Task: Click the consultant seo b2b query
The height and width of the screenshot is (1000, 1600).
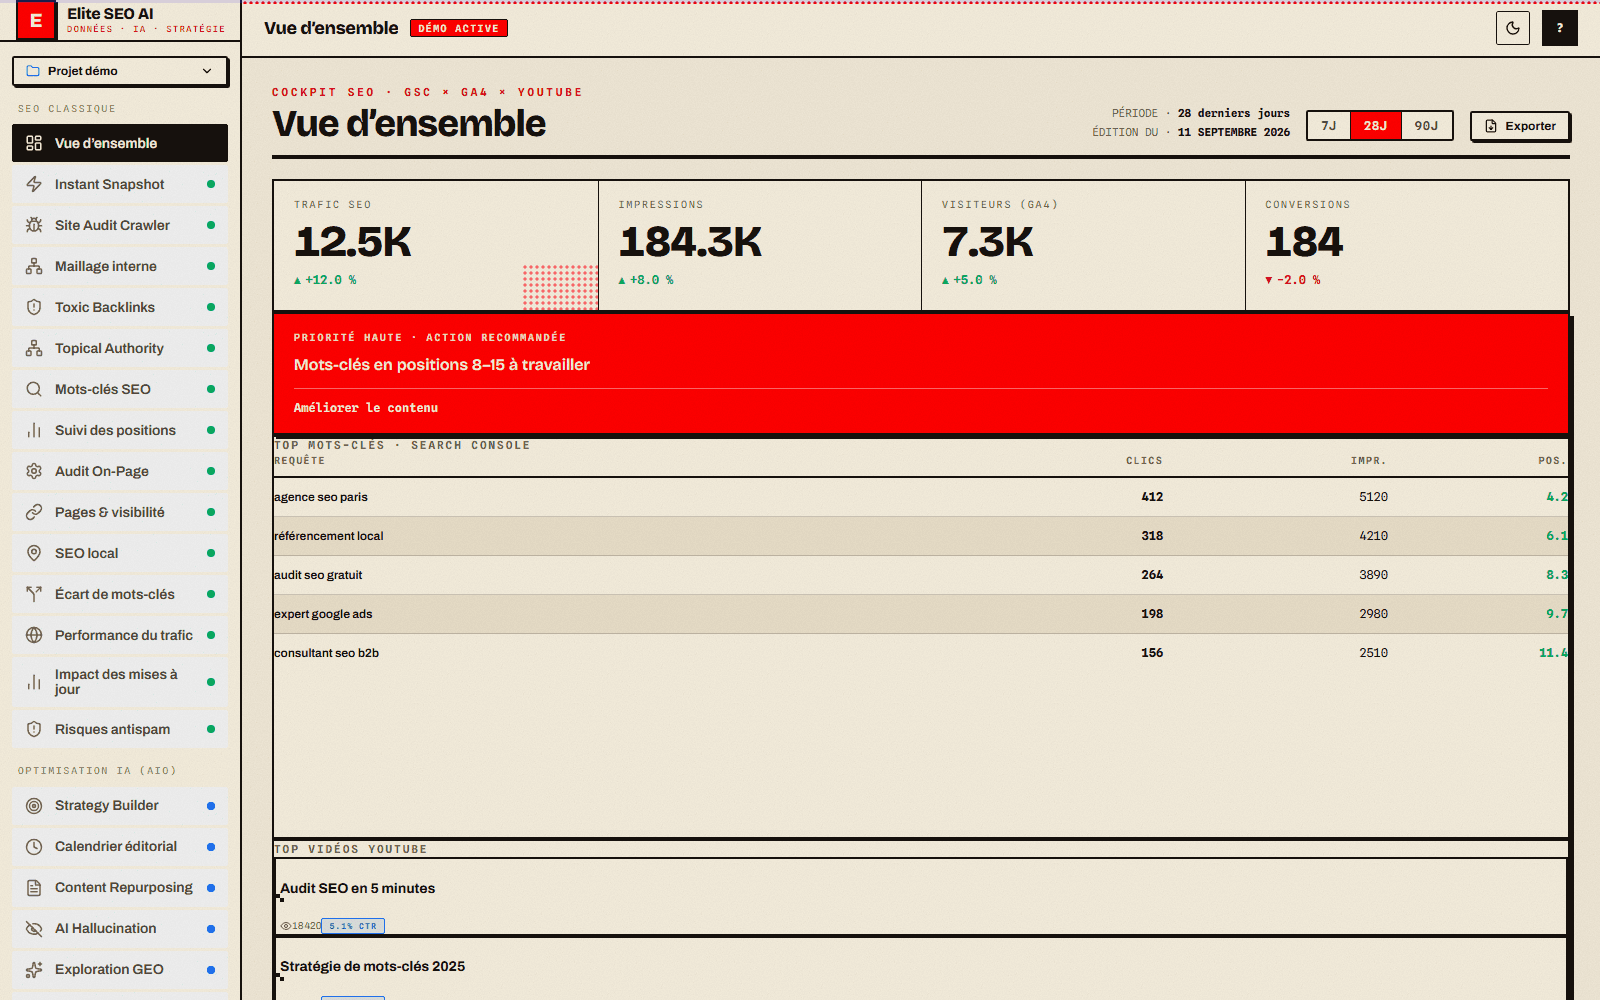Action: 327,653
